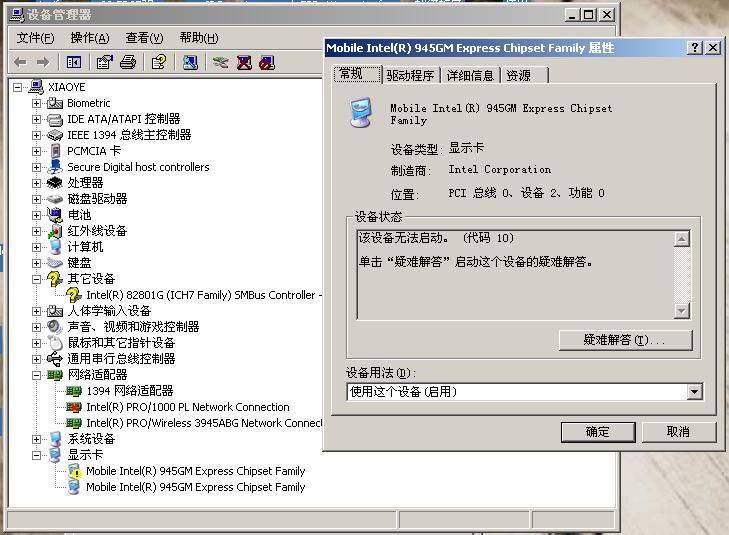Viewport: 729px width, 535px height.
Task: Toggle the console tree pane toolbar icon
Action: 73,62
